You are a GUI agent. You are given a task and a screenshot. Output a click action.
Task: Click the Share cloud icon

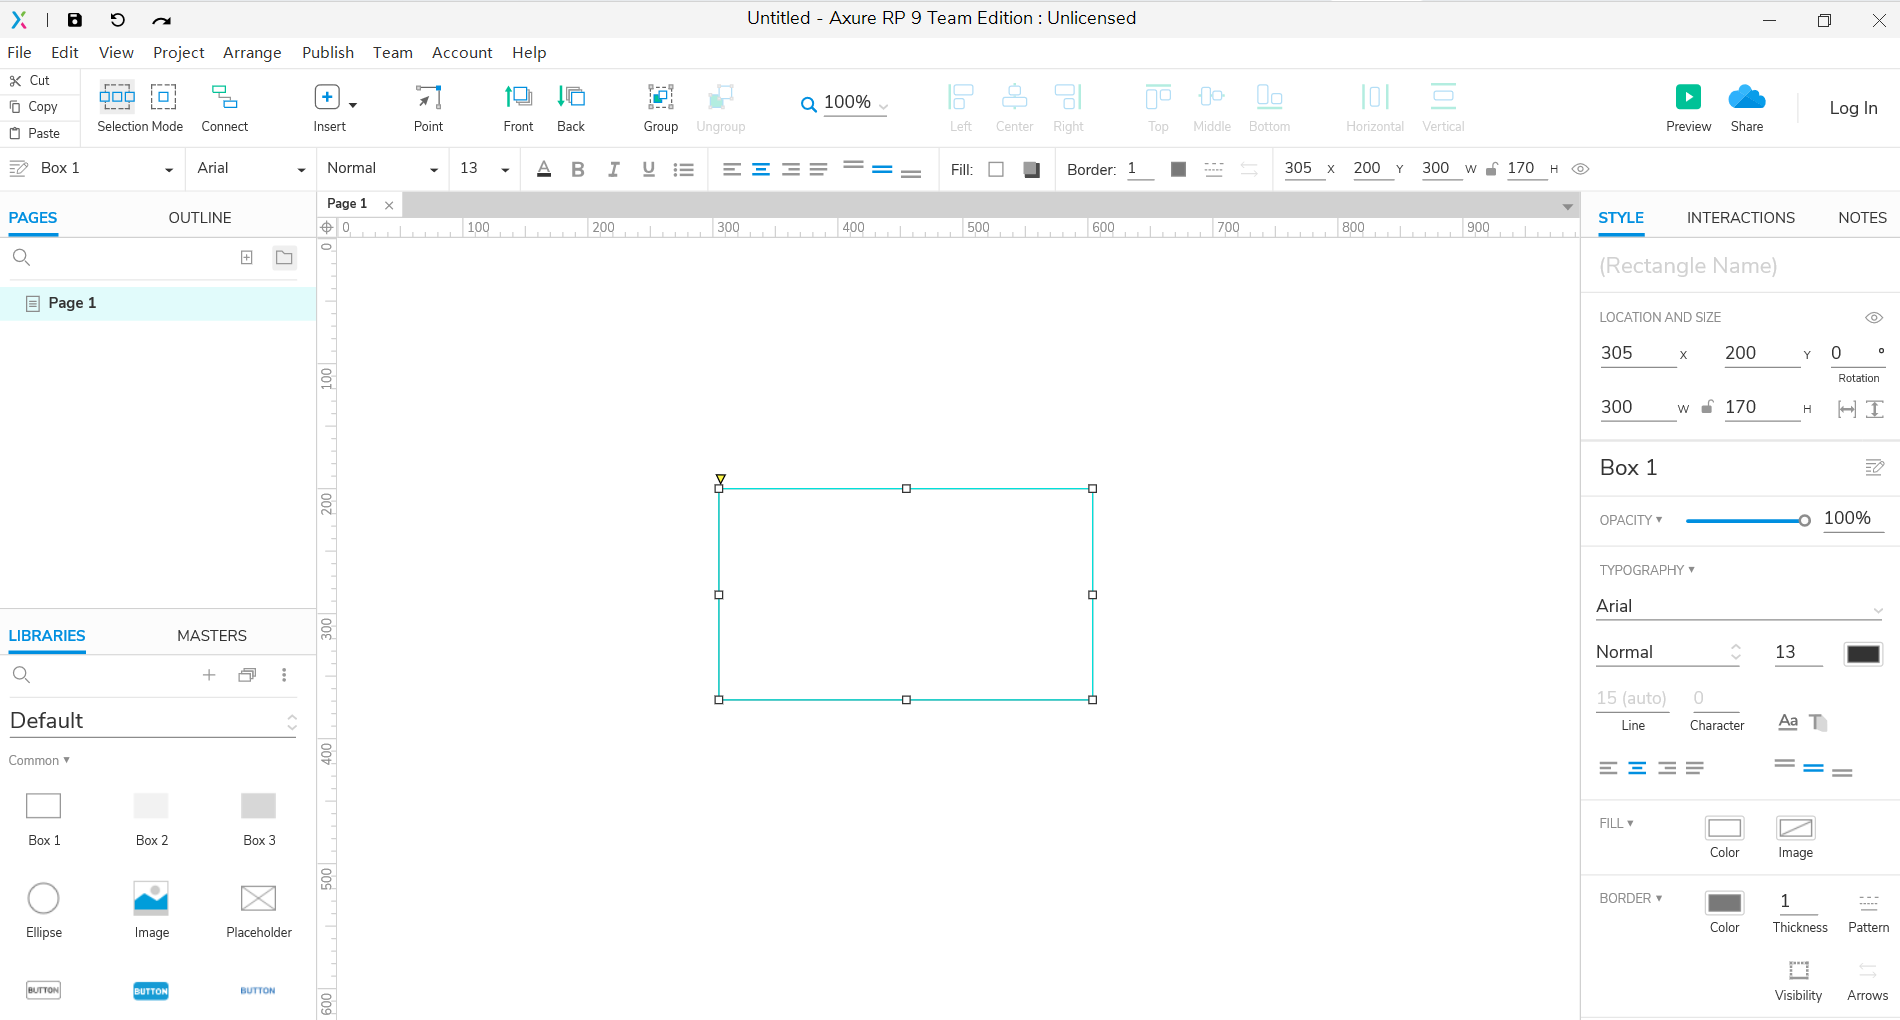click(x=1747, y=97)
